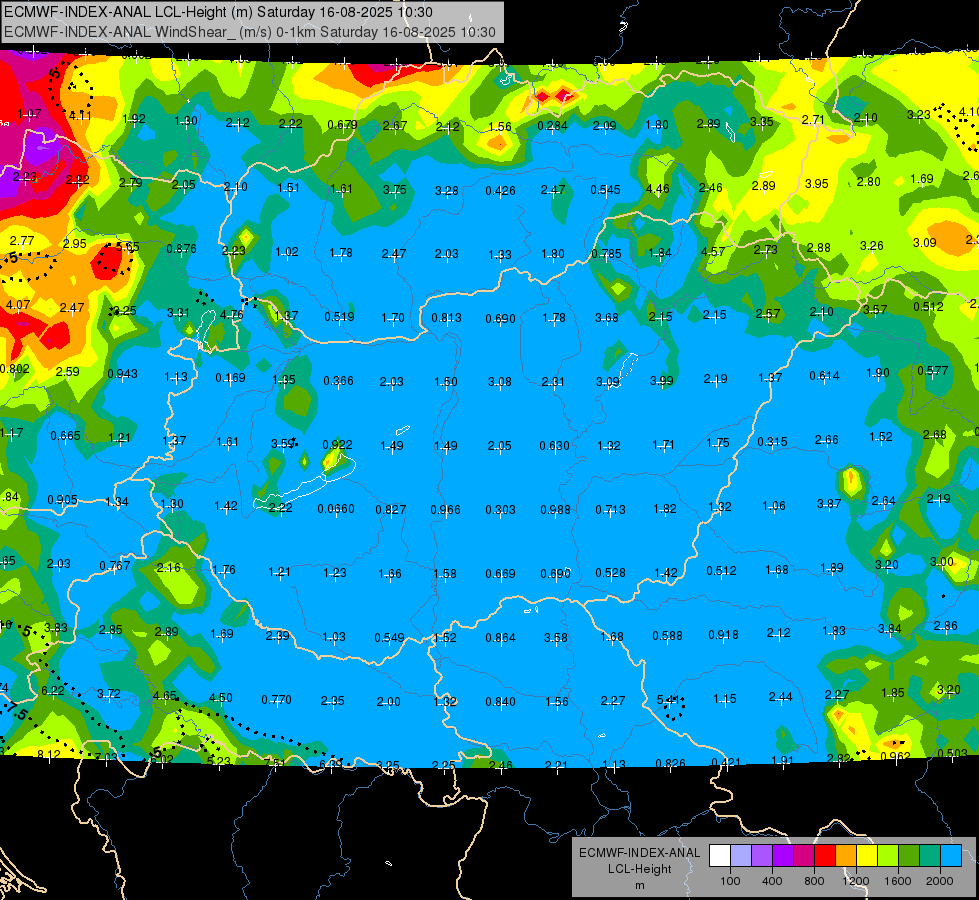Screen dimensions: 979x900
Task: Select the 0.840 shear value
Action: point(501,702)
